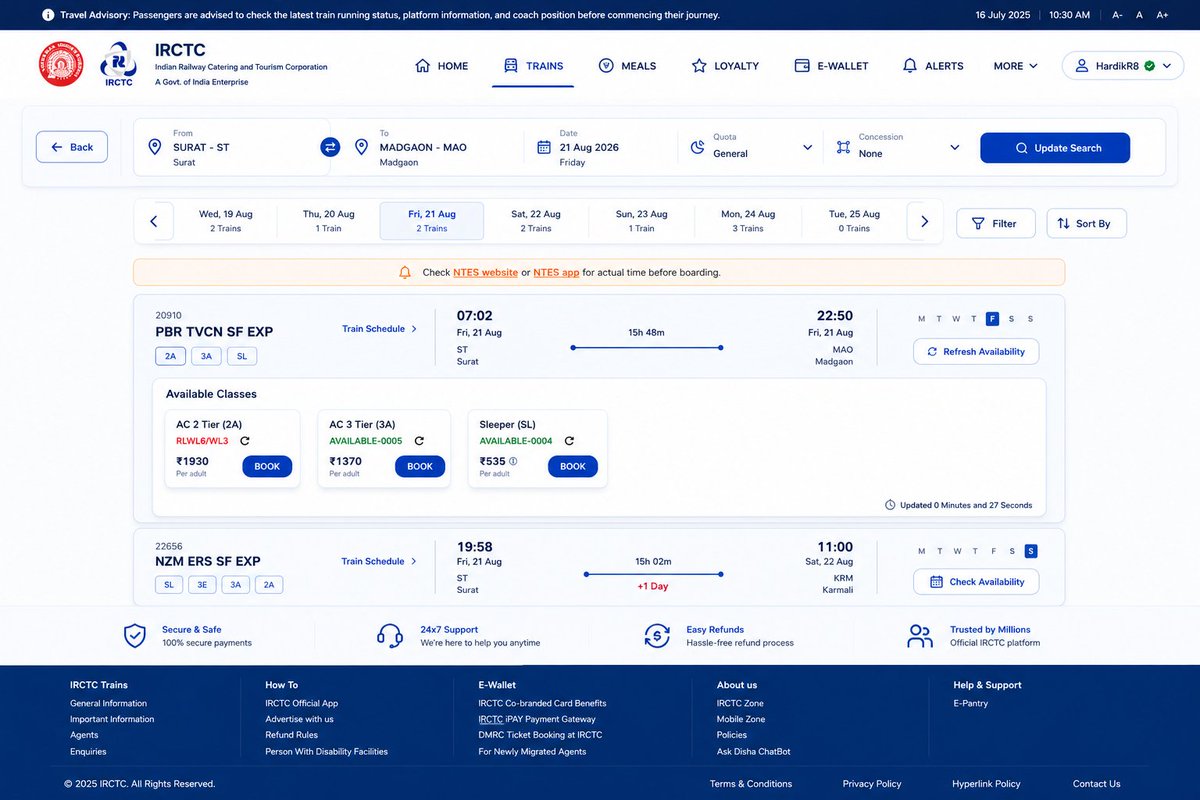Image resolution: width=1200 pixels, height=800 pixels.
Task: Open the NTES app link
Action: pos(556,272)
